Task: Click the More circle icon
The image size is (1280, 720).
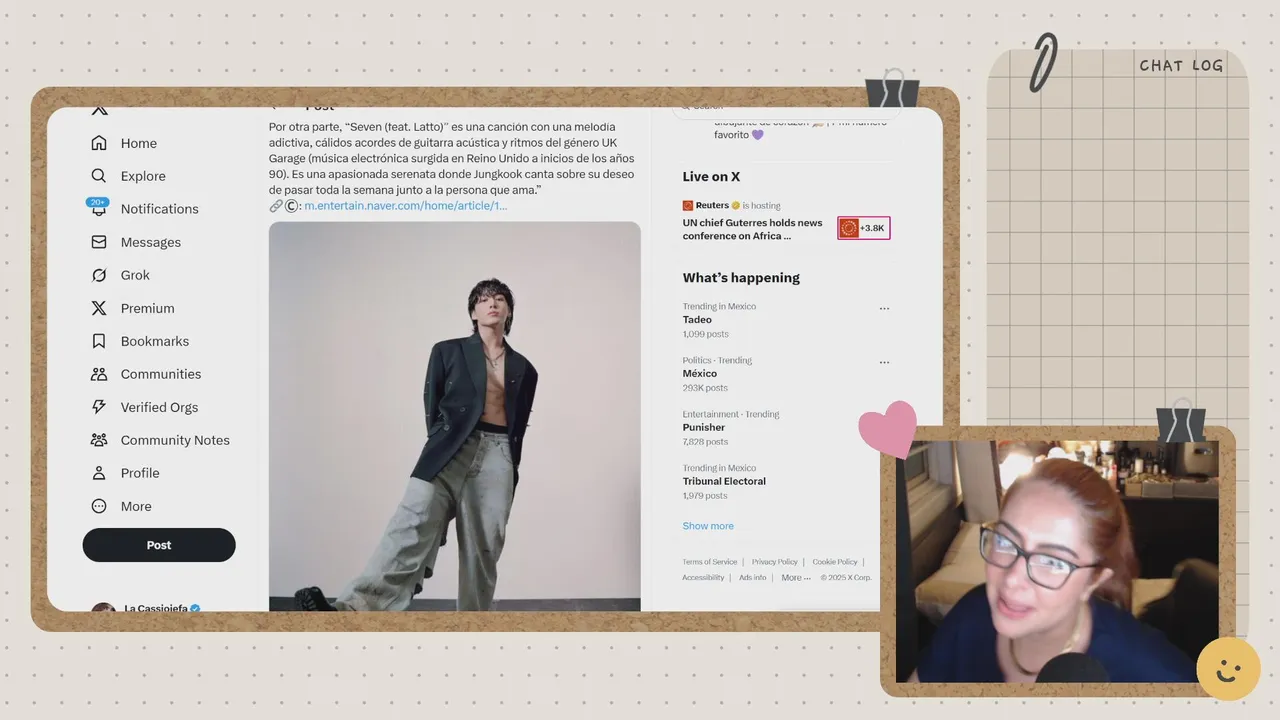Action: [99, 506]
